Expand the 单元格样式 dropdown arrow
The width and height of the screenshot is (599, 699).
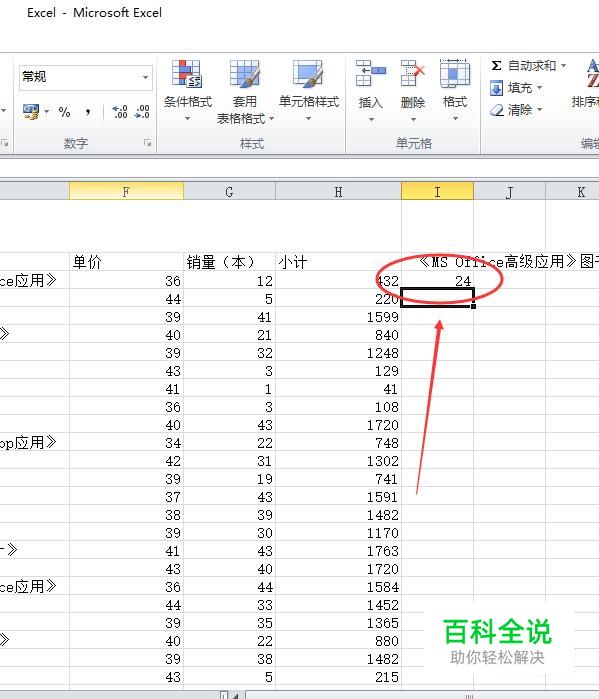(308, 119)
